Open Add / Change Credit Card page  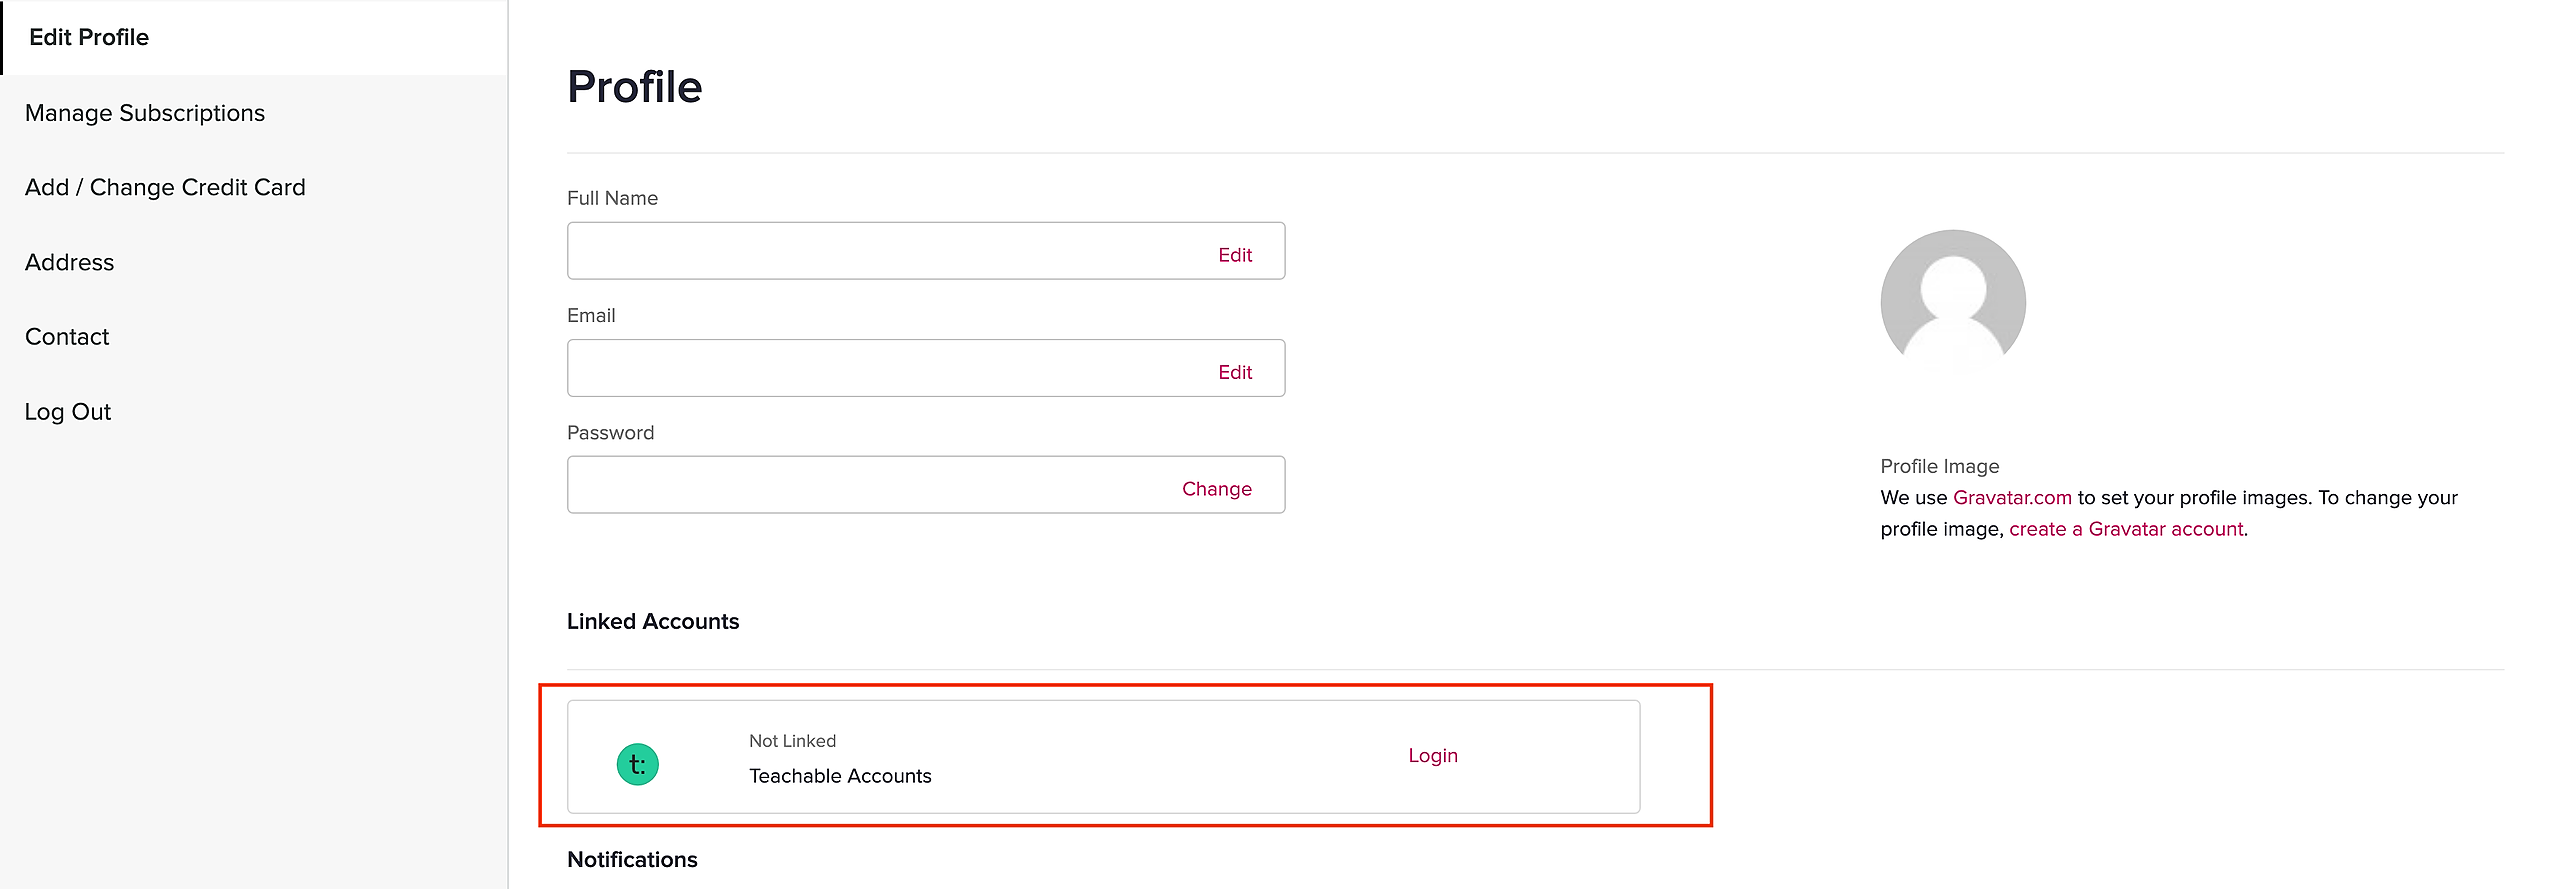[165, 187]
